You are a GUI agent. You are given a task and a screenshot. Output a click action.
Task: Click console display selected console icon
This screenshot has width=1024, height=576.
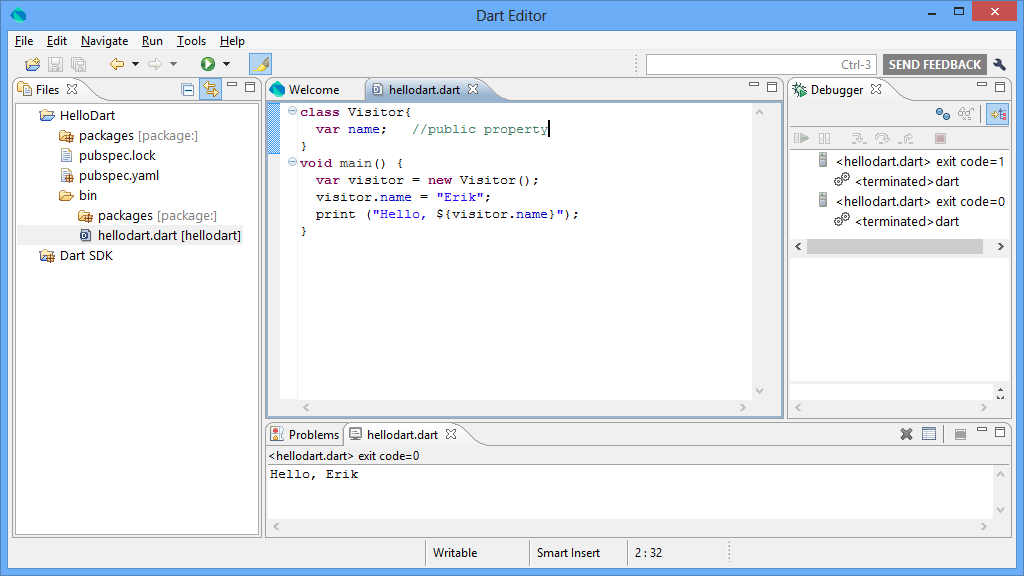tap(960, 434)
